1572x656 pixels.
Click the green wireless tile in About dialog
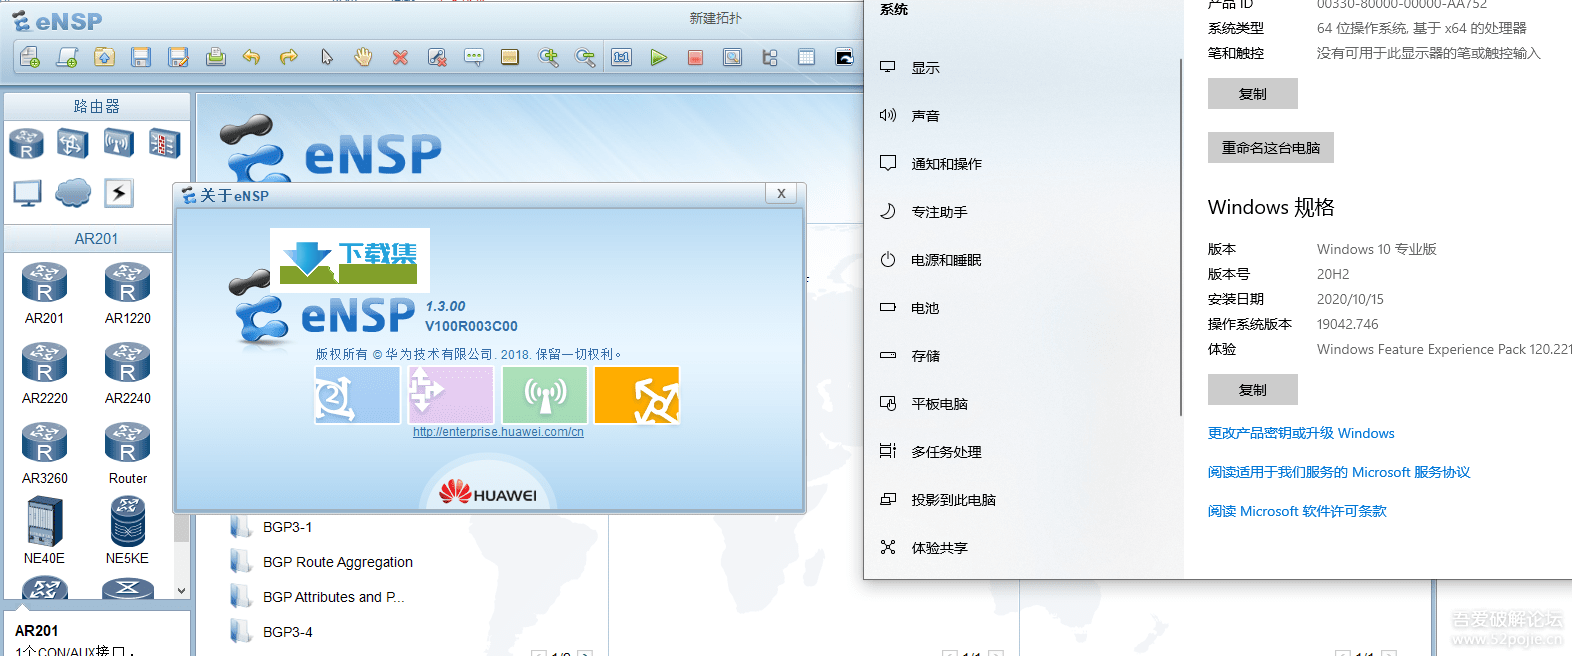point(545,395)
